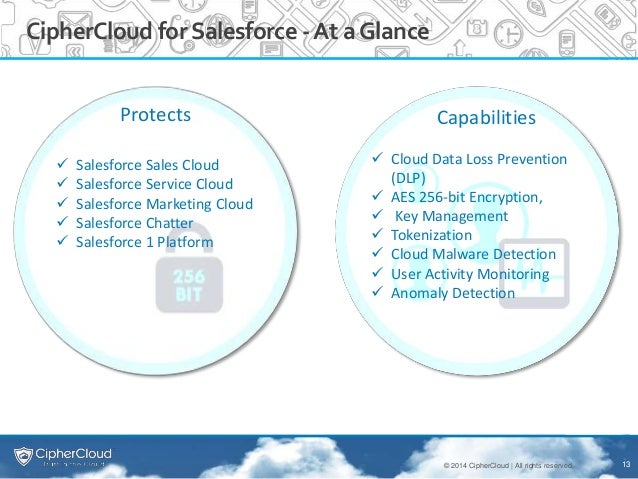638x479 pixels.
Task: Select 'Salesforce 1 Platform' text
Action: point(144,242)
